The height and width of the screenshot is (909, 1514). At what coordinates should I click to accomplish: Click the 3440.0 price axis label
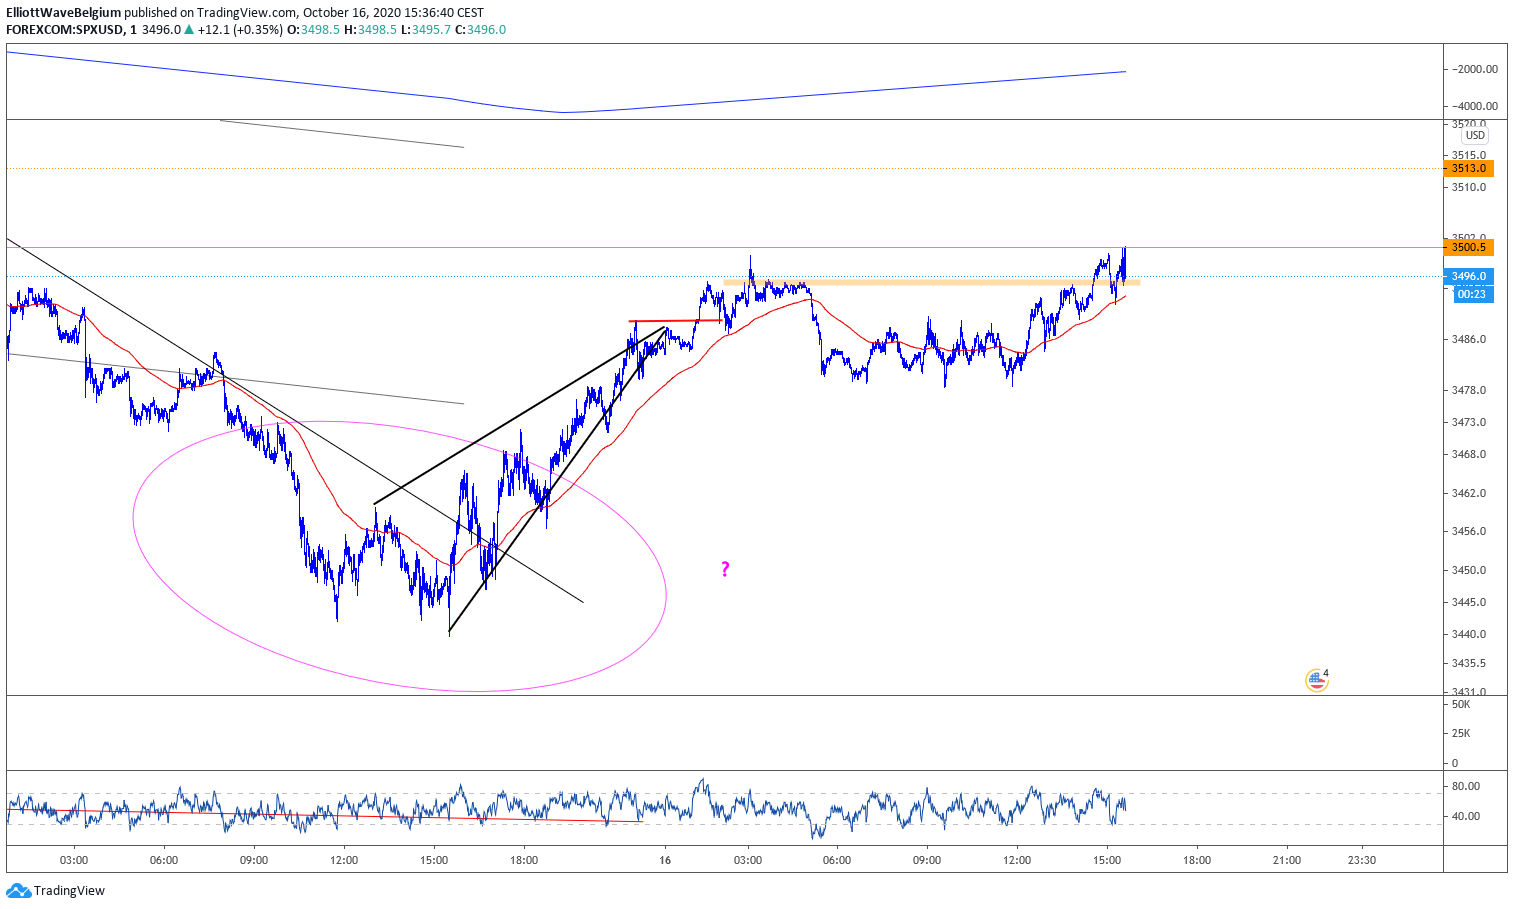(1469, 634)
